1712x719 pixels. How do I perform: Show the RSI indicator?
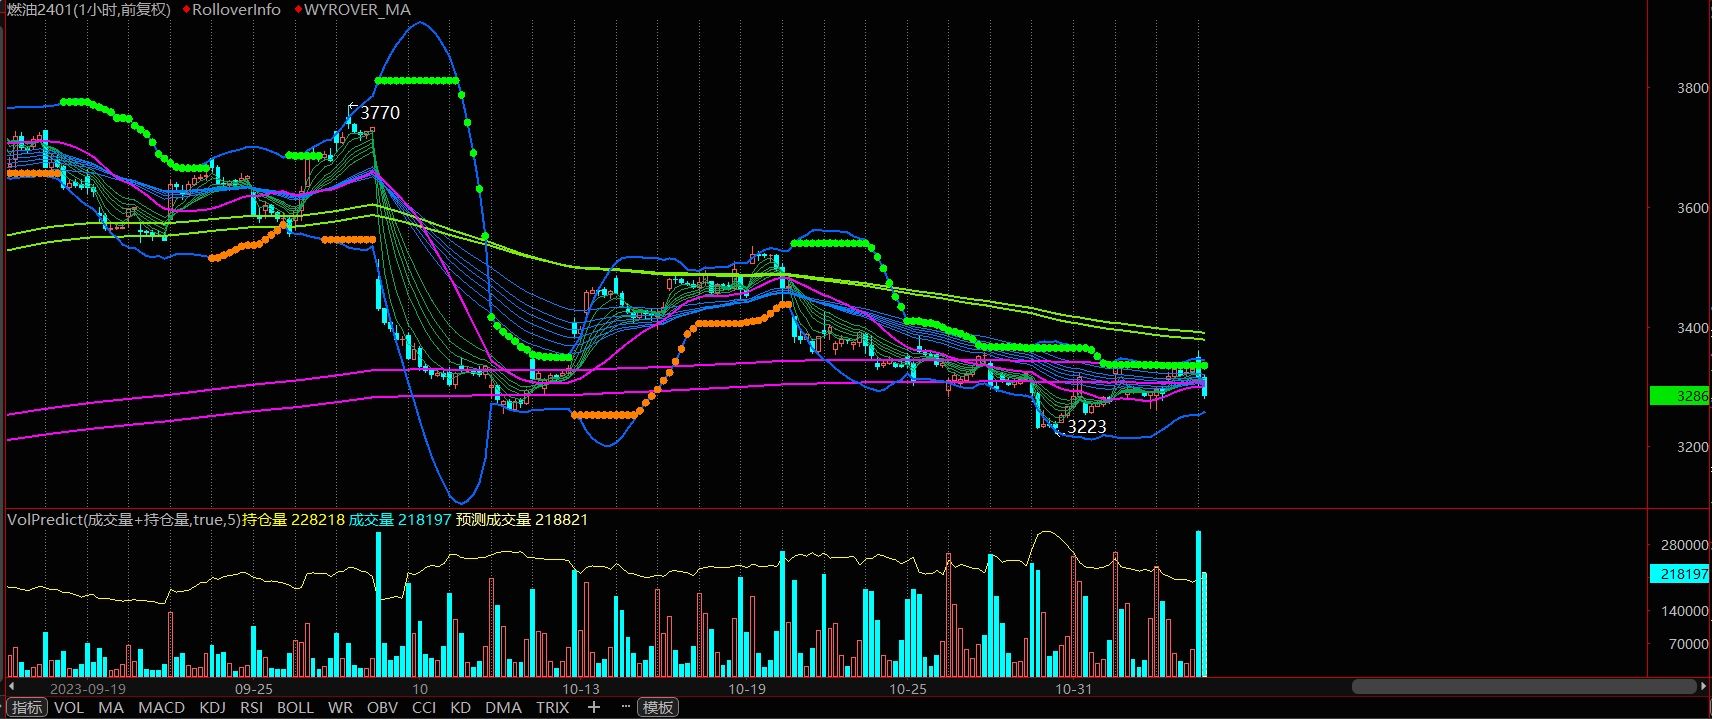tap(252, 708)
